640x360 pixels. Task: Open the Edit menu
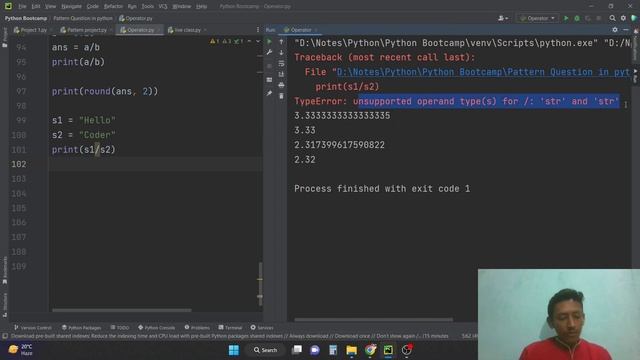pyautogui.click(x=36, y=7)
